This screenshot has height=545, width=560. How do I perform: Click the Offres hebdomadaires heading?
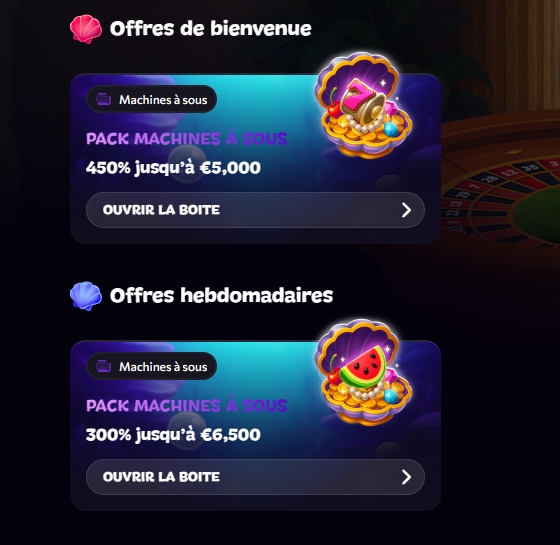coord(221,296)
